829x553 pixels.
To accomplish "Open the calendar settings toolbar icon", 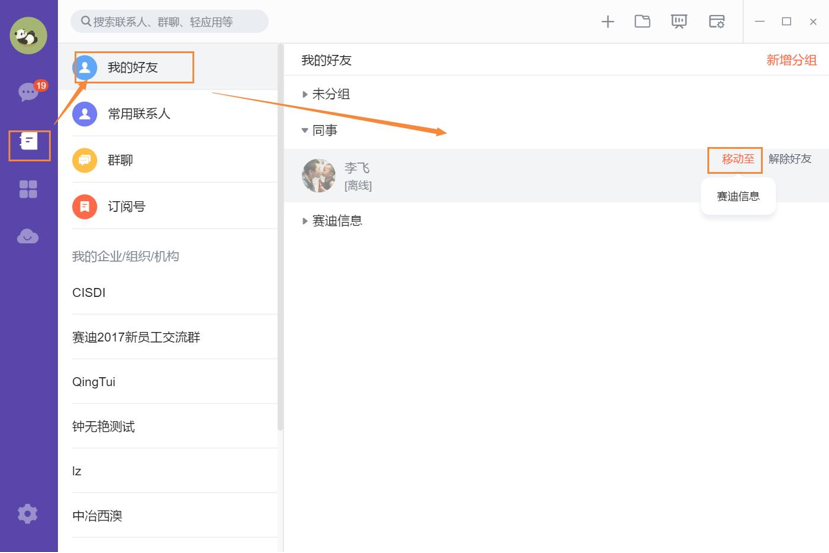I will (x=716, y=22).
